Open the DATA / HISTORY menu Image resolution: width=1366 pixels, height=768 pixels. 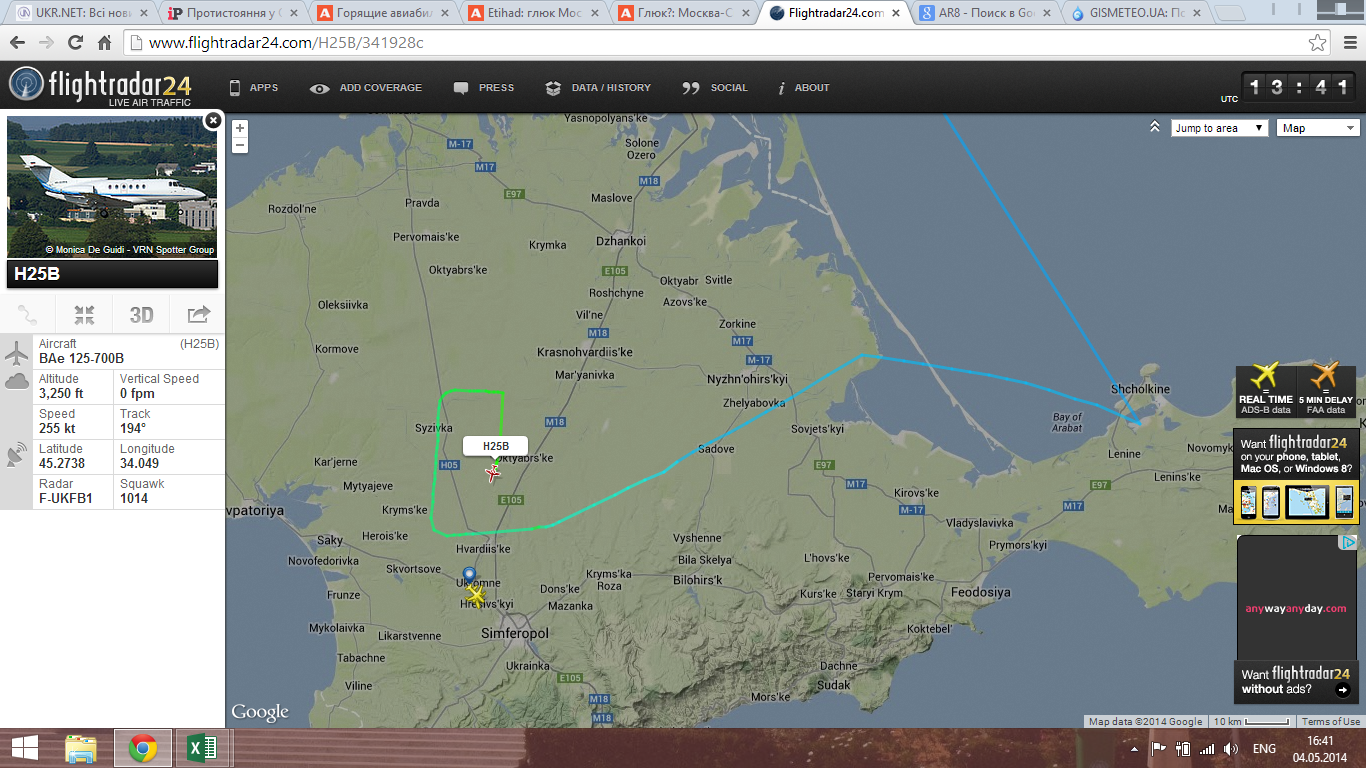coord(598,88)
